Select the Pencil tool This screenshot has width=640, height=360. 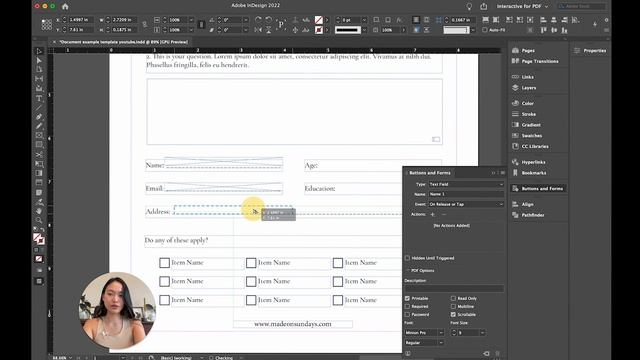[x=39, y=126]
